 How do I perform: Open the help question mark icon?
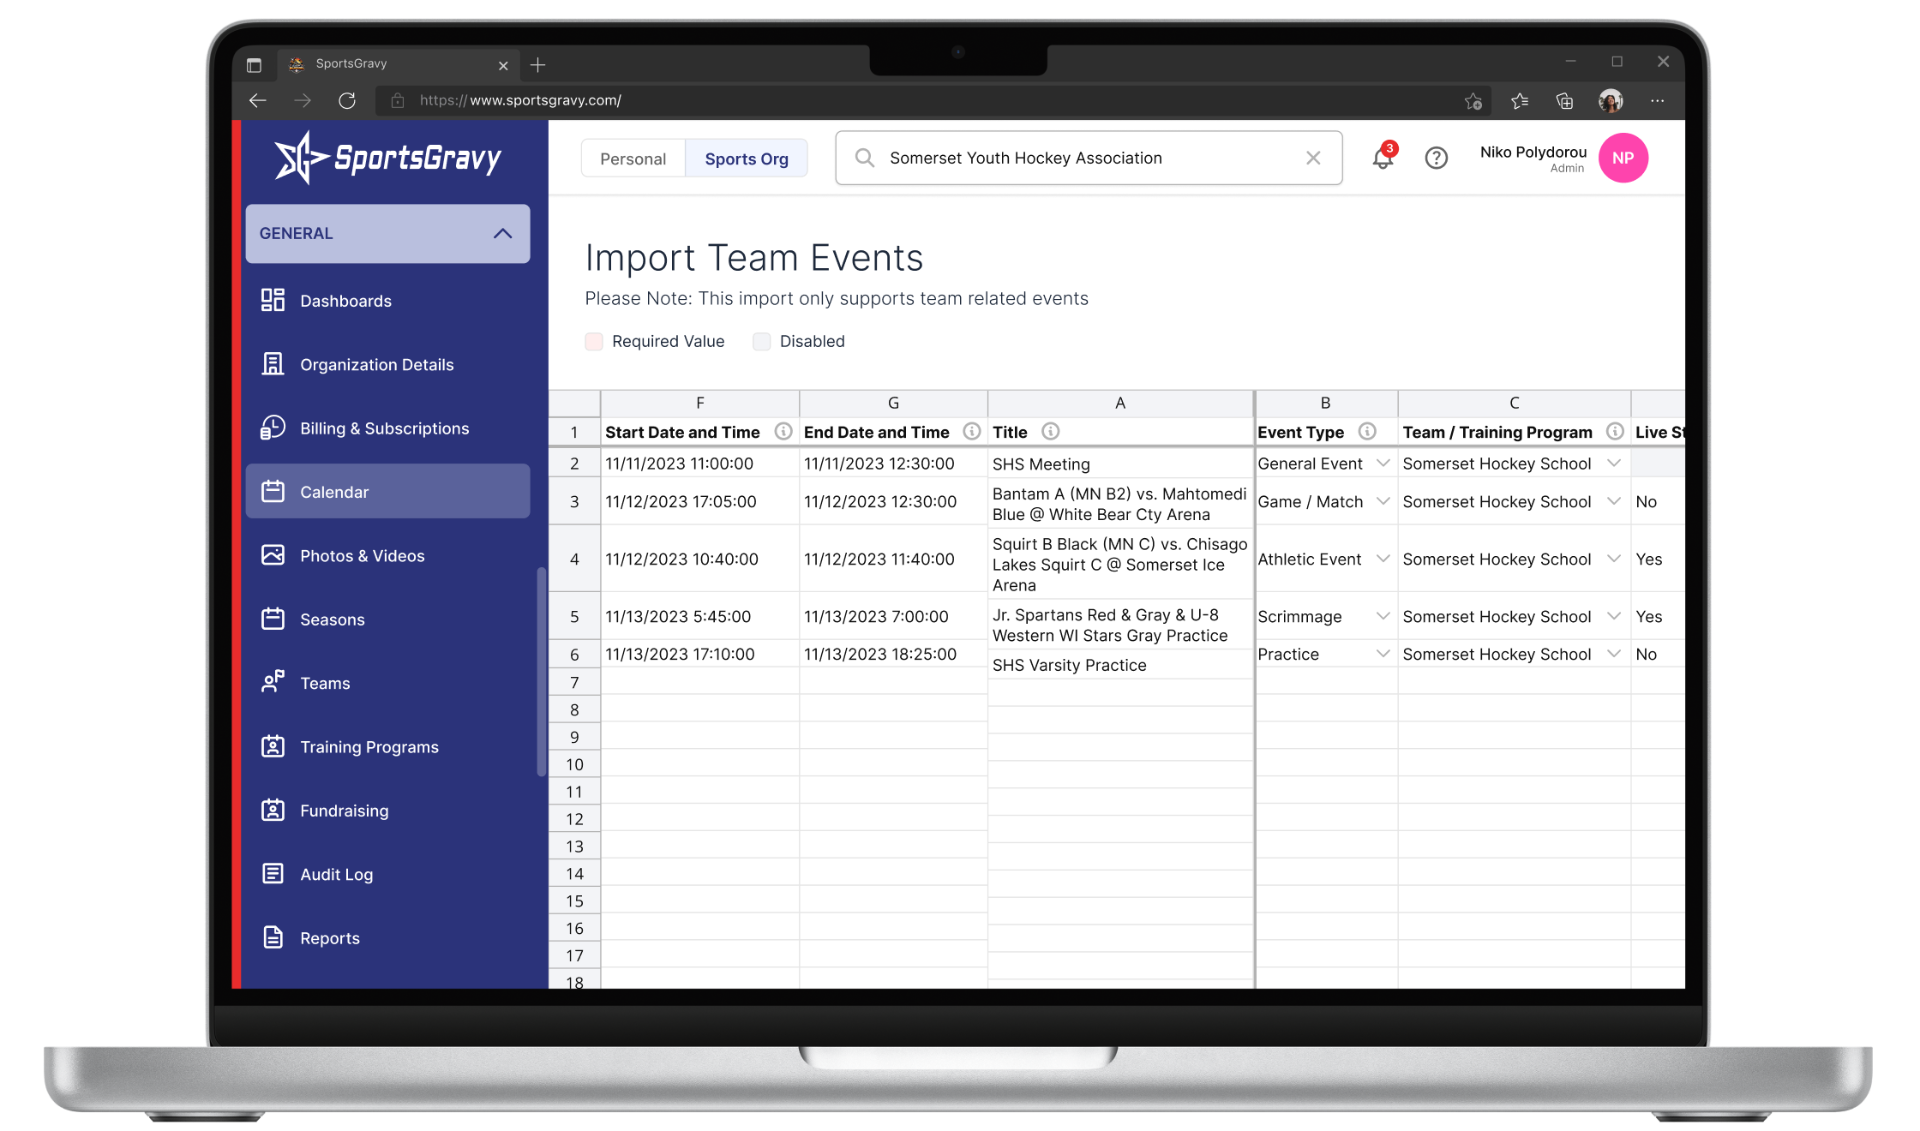1436,158
